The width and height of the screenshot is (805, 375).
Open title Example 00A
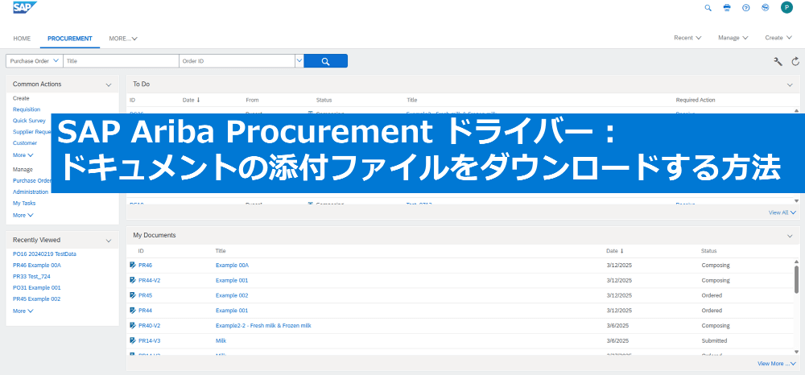[232, 265]
